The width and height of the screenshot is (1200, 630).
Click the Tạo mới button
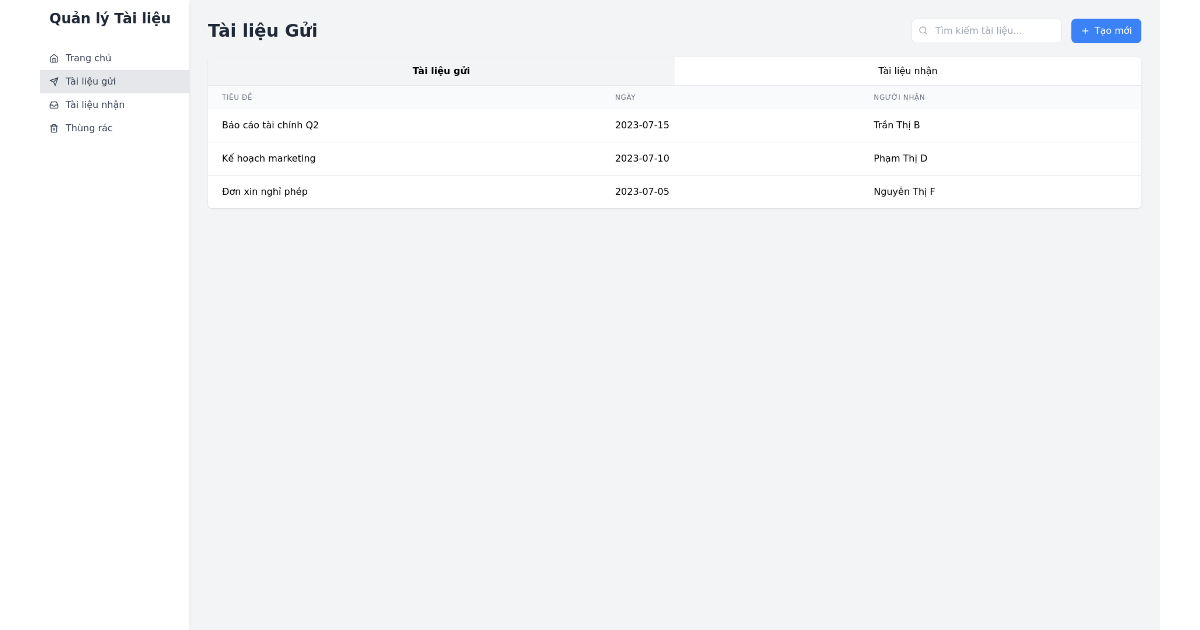1105,30
